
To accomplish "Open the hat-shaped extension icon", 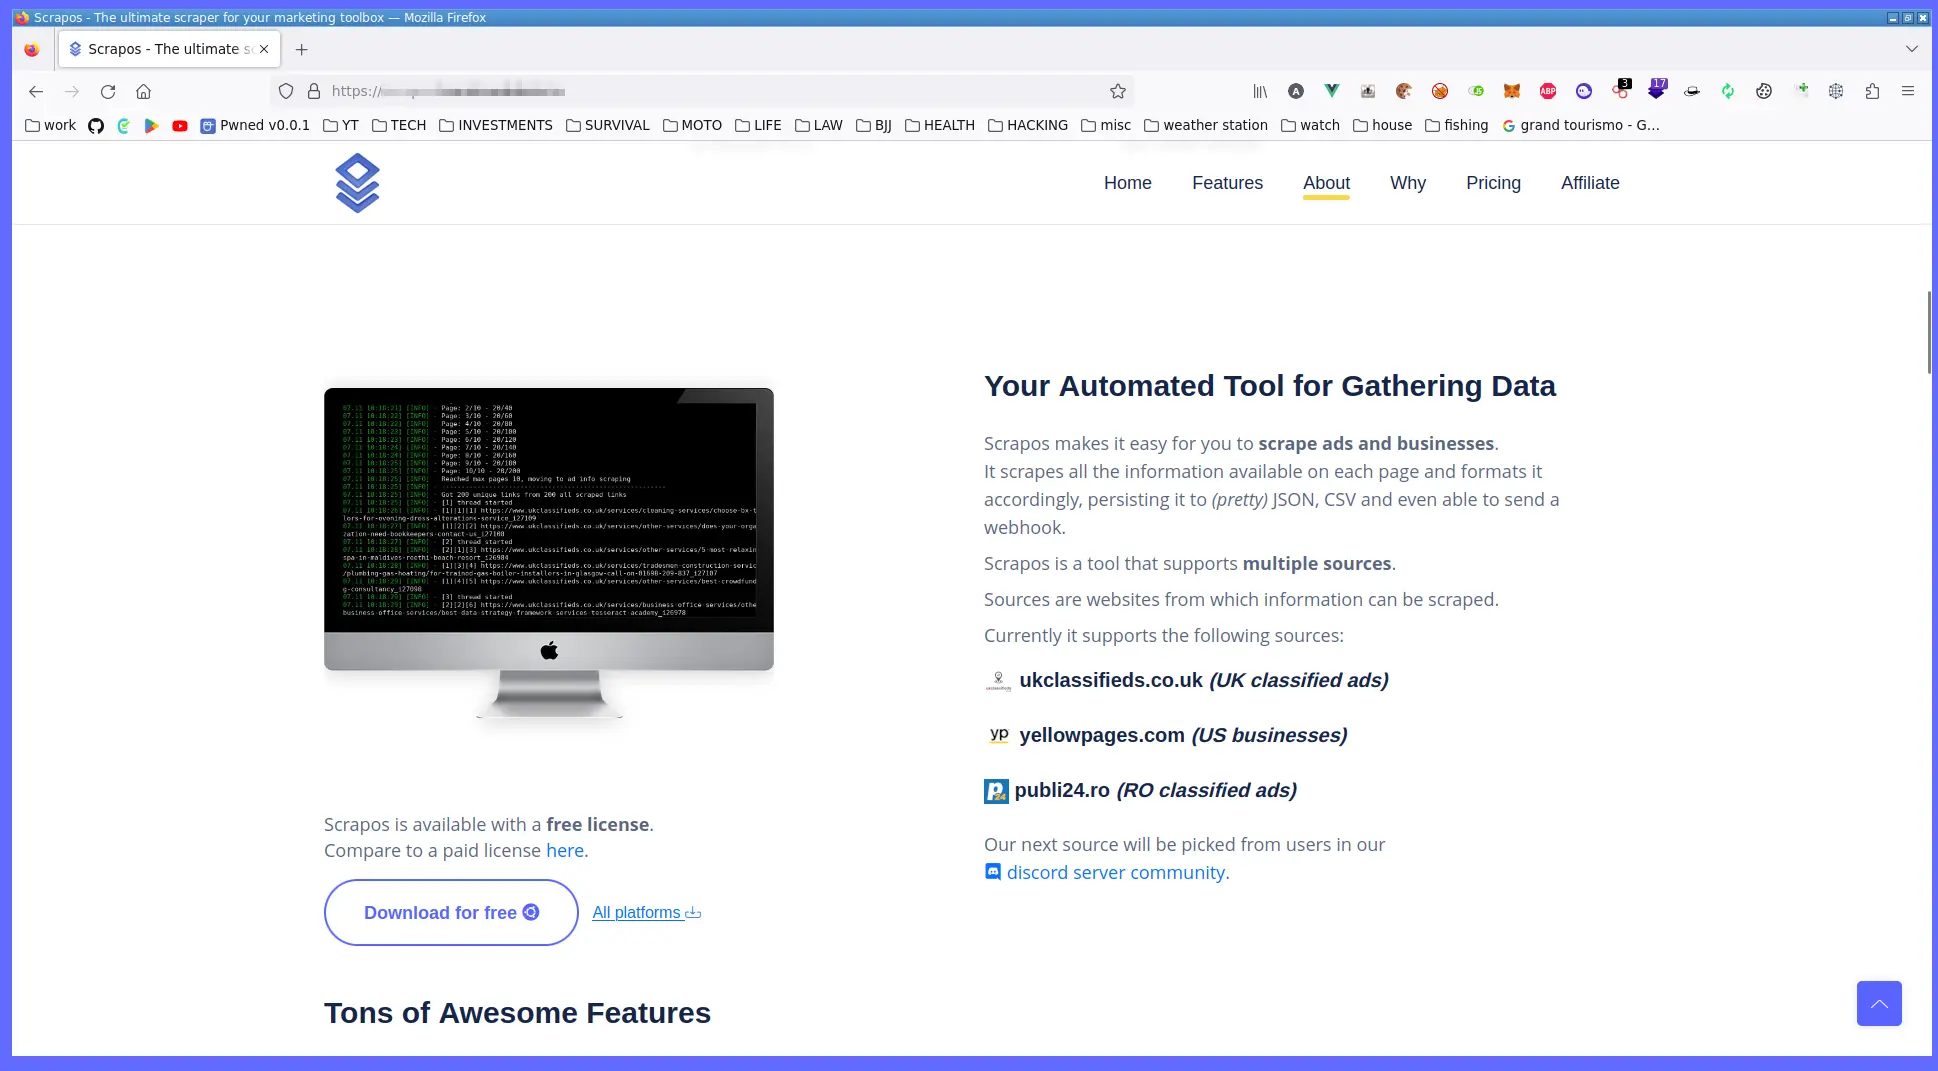I will pos(1692,91).
